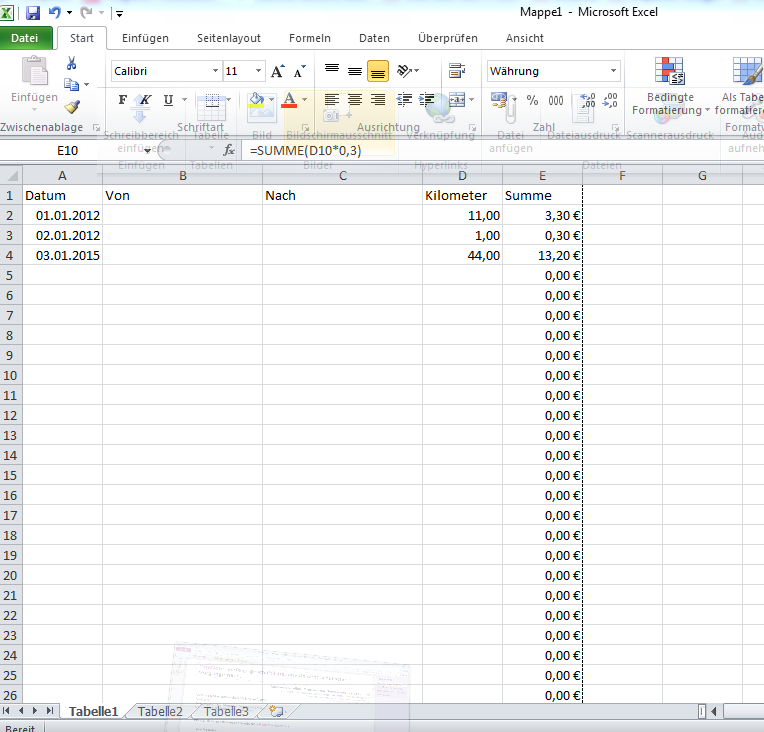Open the font size dropdown

259,71
